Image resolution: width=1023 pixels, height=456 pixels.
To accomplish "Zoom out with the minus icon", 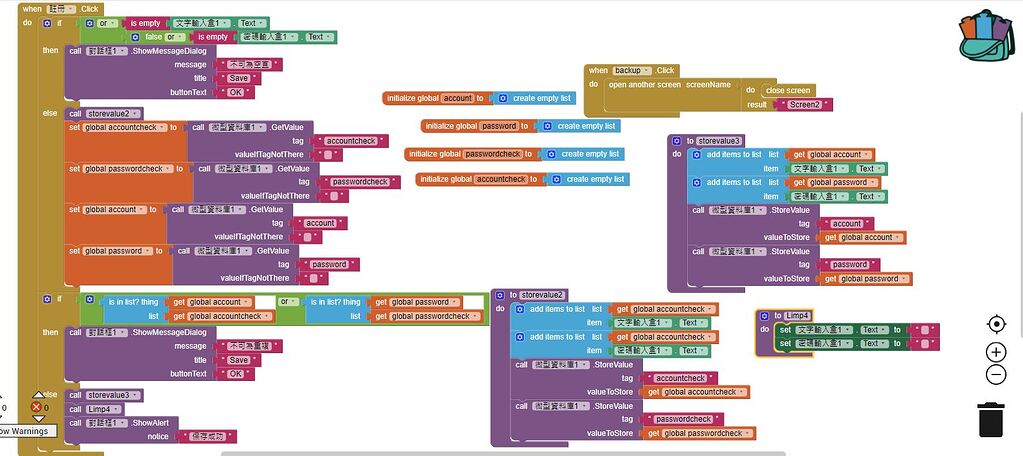I will pyautogui.click(x=996, y=374).
